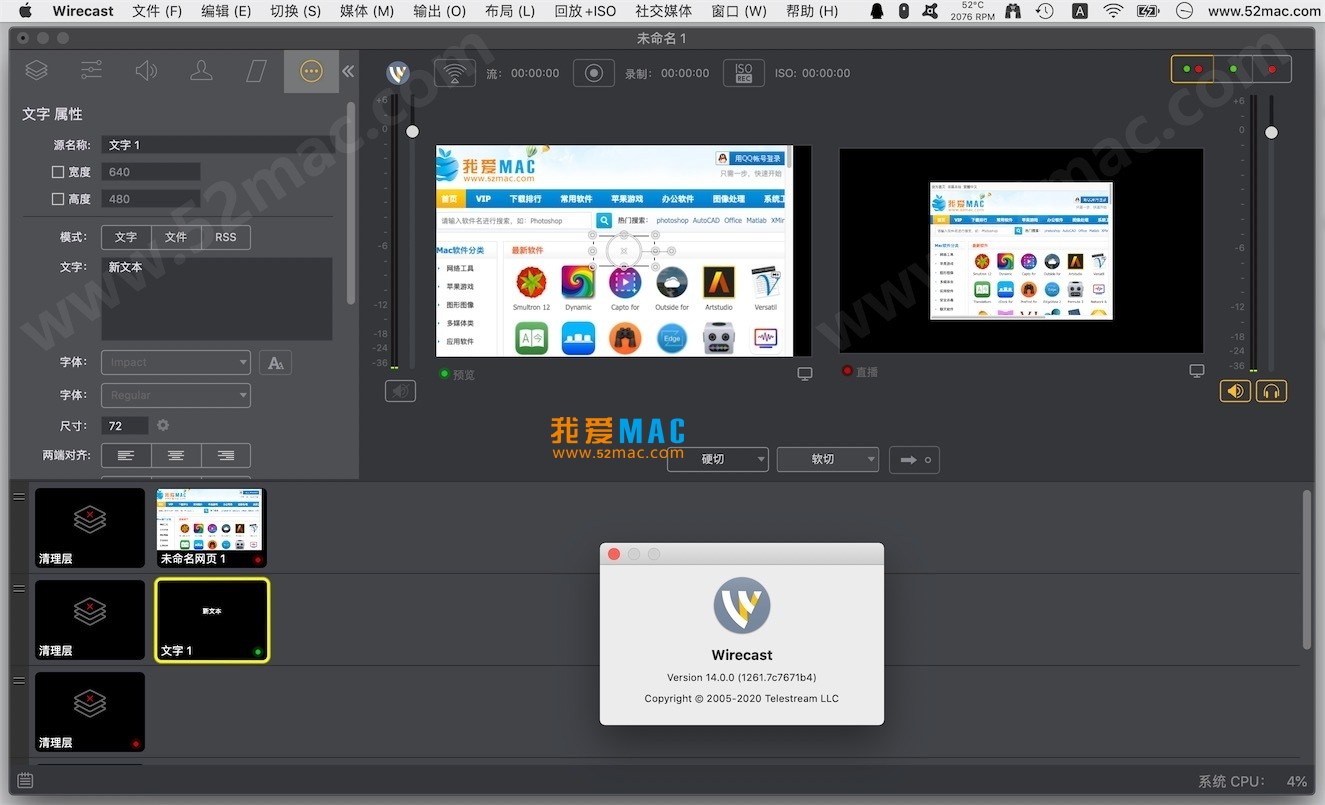This screenshot has height=805, width=1325.
Task: Select the center text alignment button
Action: 176,455
